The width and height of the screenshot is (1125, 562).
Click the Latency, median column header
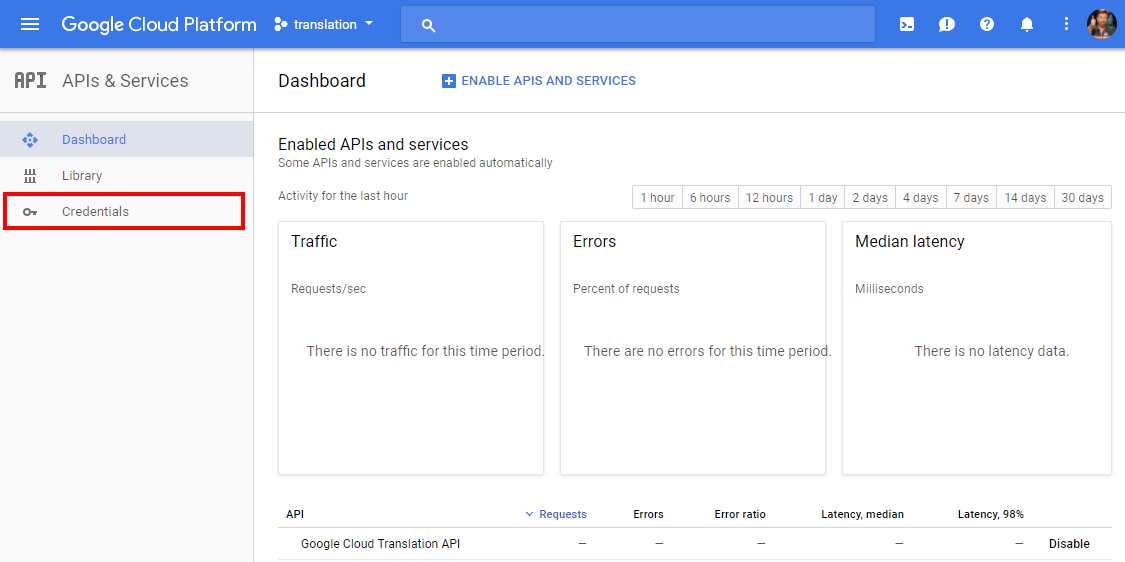point(862,514)
